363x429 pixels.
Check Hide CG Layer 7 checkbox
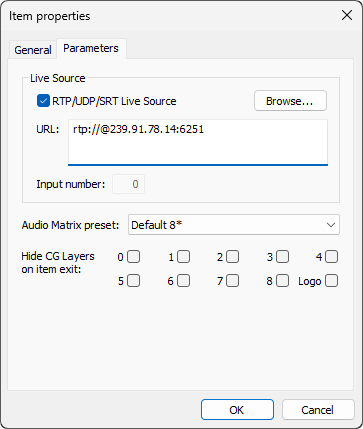pos(233,281)
